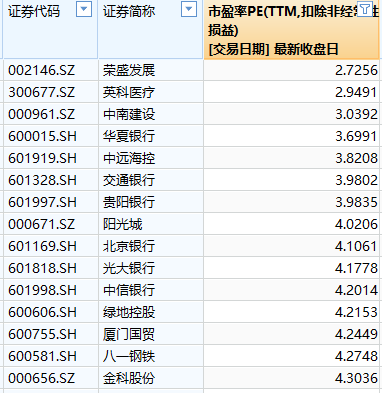The height and width of the screenshot is (393, 382).
Task: Click the 荣盛发展 name cell
Action: coord(151,70)
